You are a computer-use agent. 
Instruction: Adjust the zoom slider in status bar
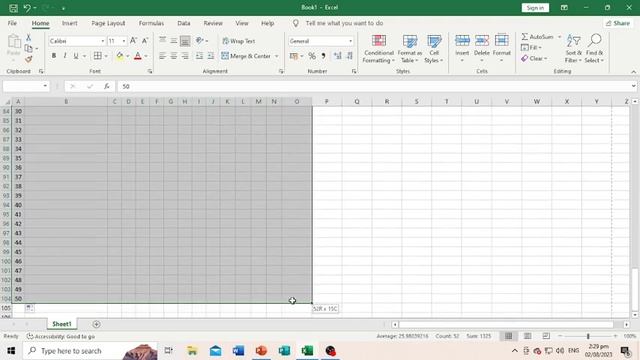click(588, 336)
